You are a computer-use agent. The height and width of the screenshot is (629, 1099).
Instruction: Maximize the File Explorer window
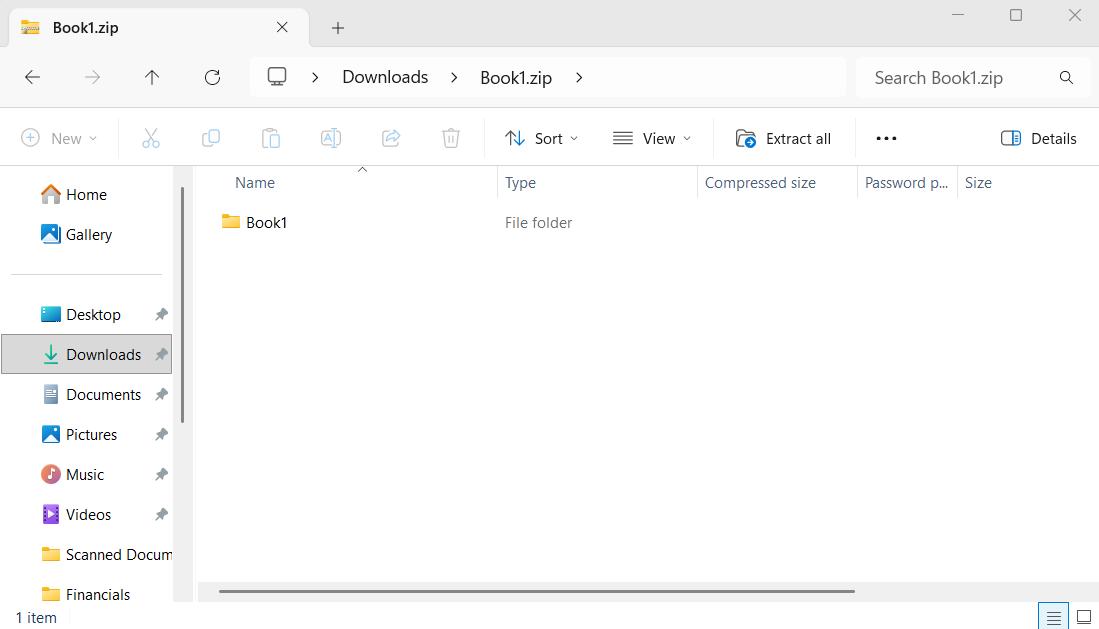(x=1016, y=15)
